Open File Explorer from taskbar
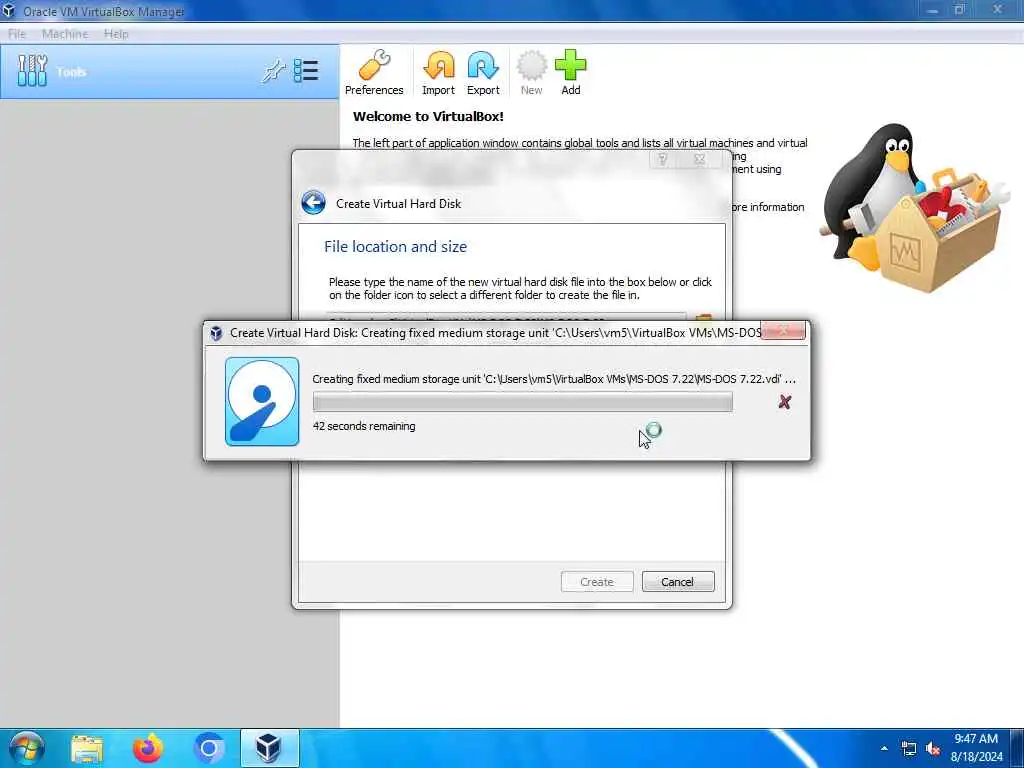The image size is (1024, 768). (87, 749)
